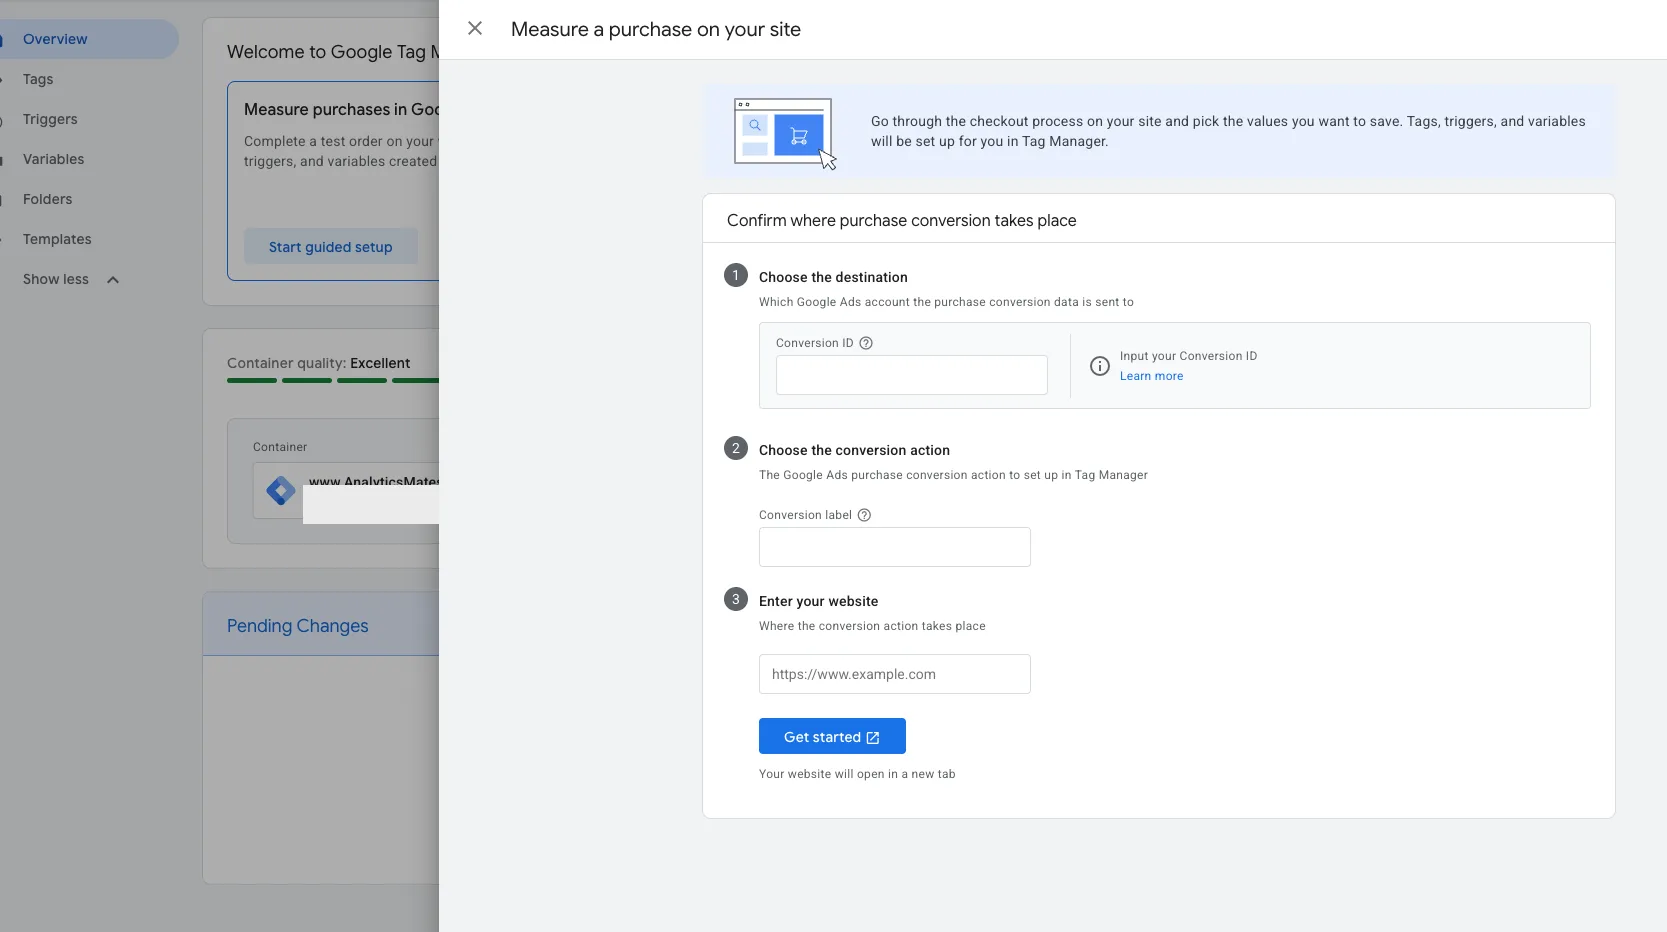Viewport: 1667px width, 932px height.
Task: Collapse sidebar with Show less chevron
Action: [113, 280]
